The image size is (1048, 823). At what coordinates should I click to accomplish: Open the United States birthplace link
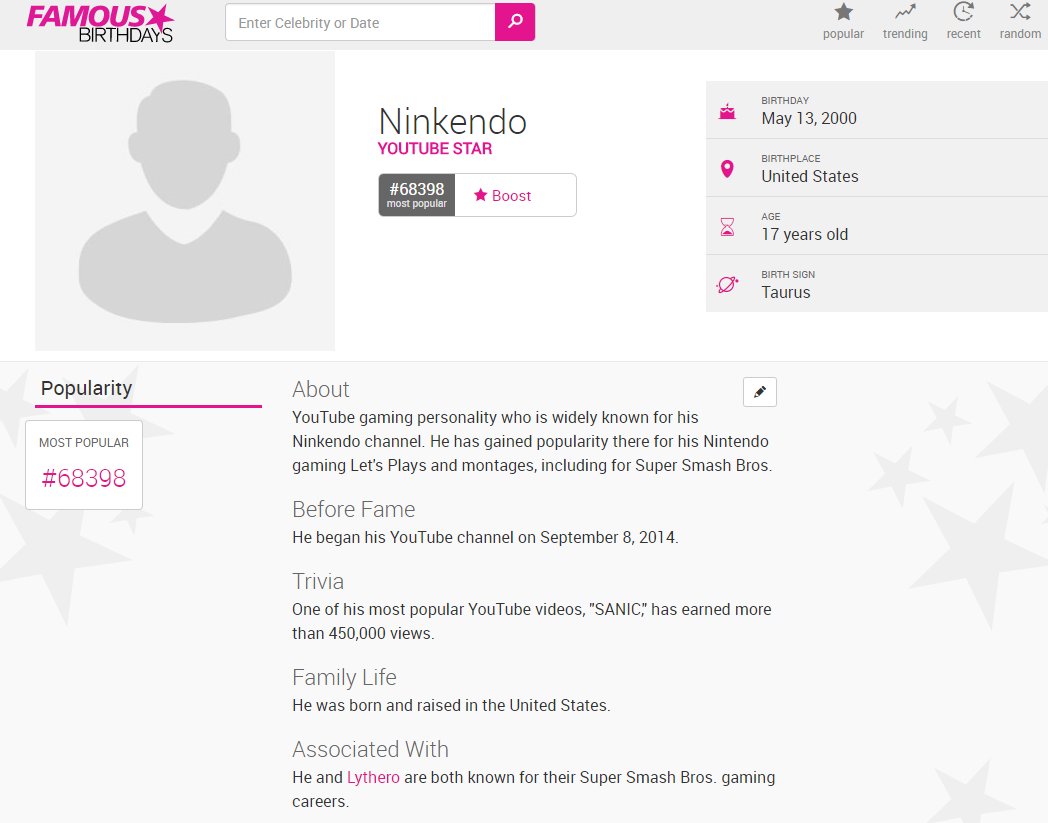tap(809, 177)
